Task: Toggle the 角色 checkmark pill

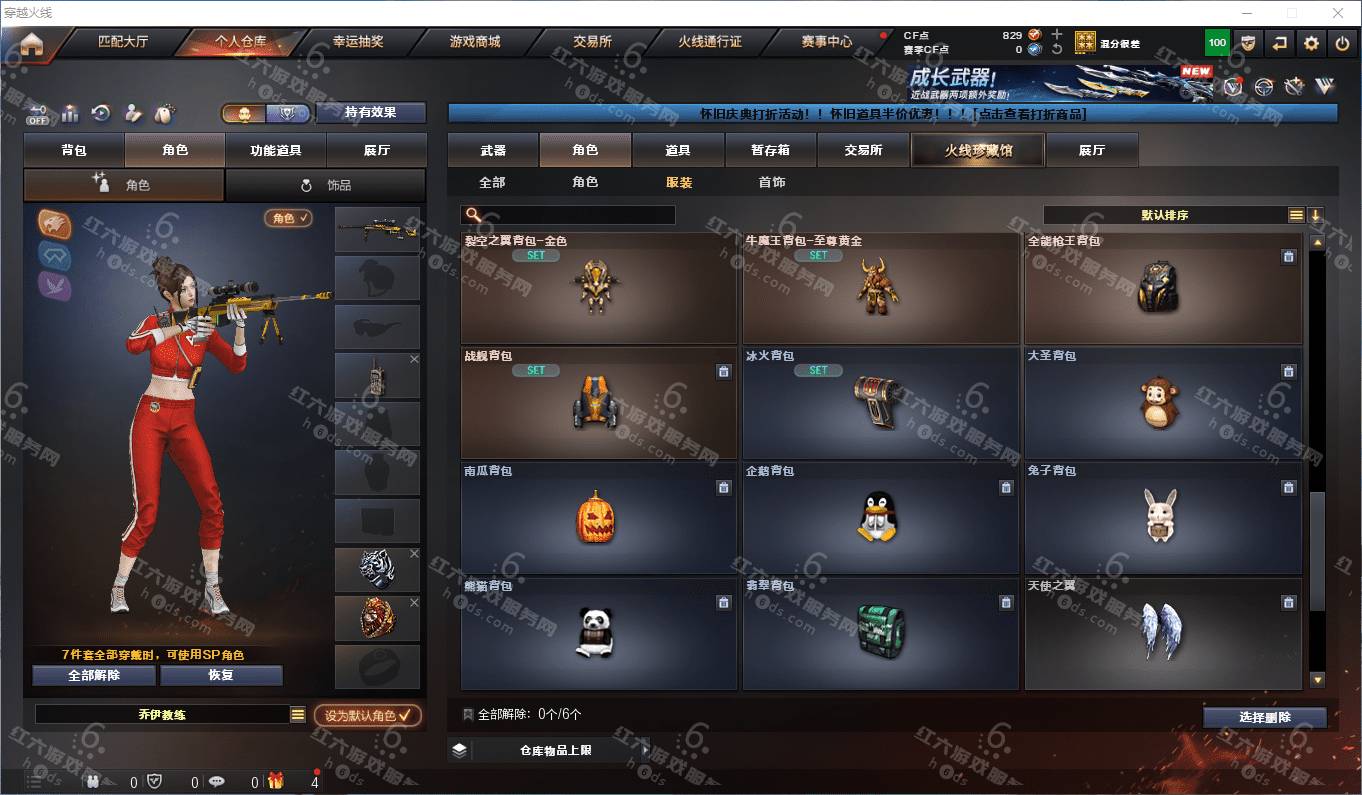Action: pyautogui.click(x=289, y=217)
